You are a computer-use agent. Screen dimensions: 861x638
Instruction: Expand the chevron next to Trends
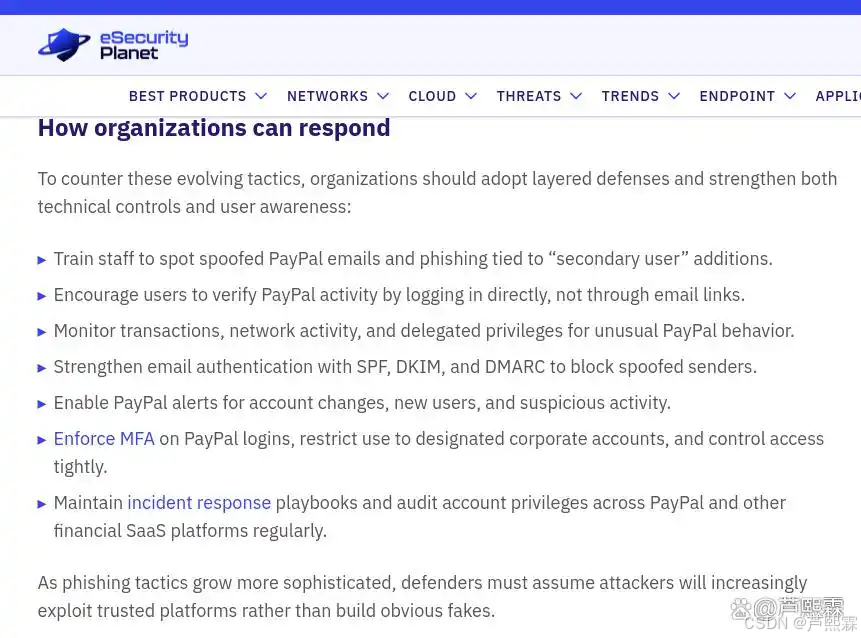coord(674,96)
